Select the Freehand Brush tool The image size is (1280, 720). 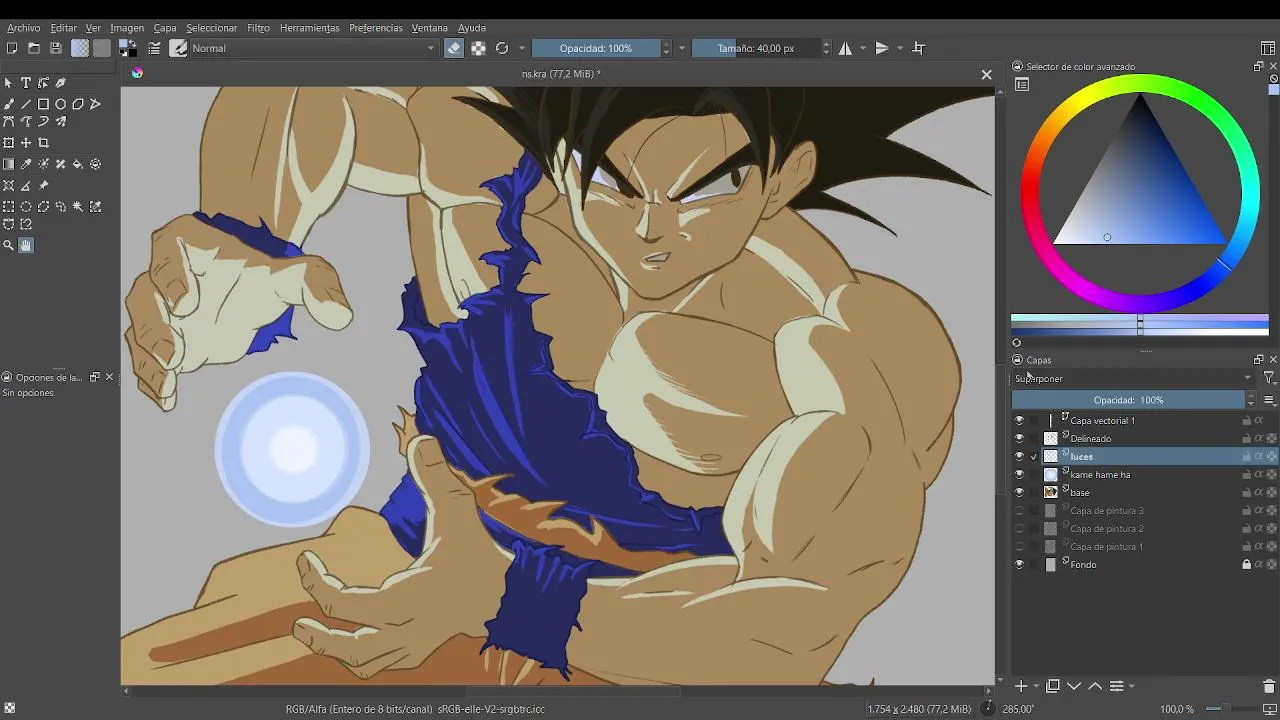tap(9, 104)
